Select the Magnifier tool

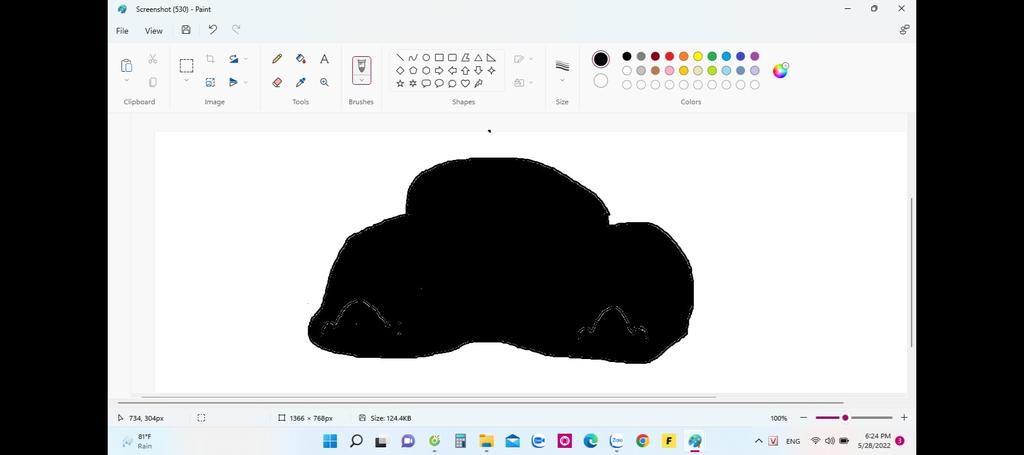pos(324,82)
